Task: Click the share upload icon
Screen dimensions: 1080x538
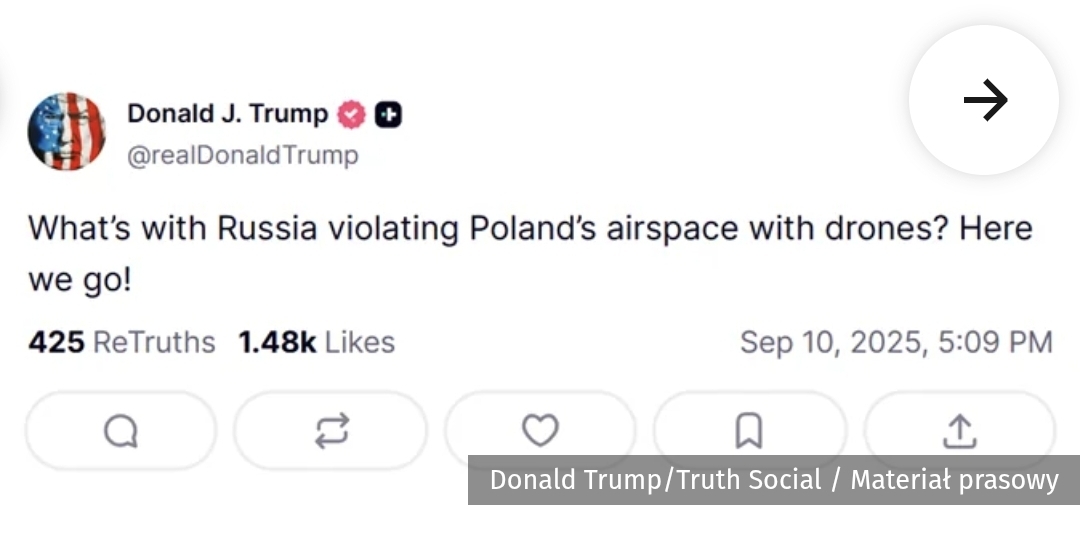Action: coord(958,431)
